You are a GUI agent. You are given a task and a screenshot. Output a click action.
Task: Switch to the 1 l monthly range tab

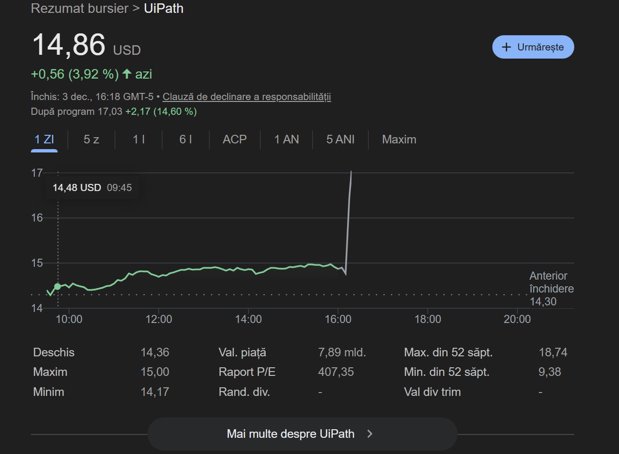pyautogui.click(x=139, y=140)
